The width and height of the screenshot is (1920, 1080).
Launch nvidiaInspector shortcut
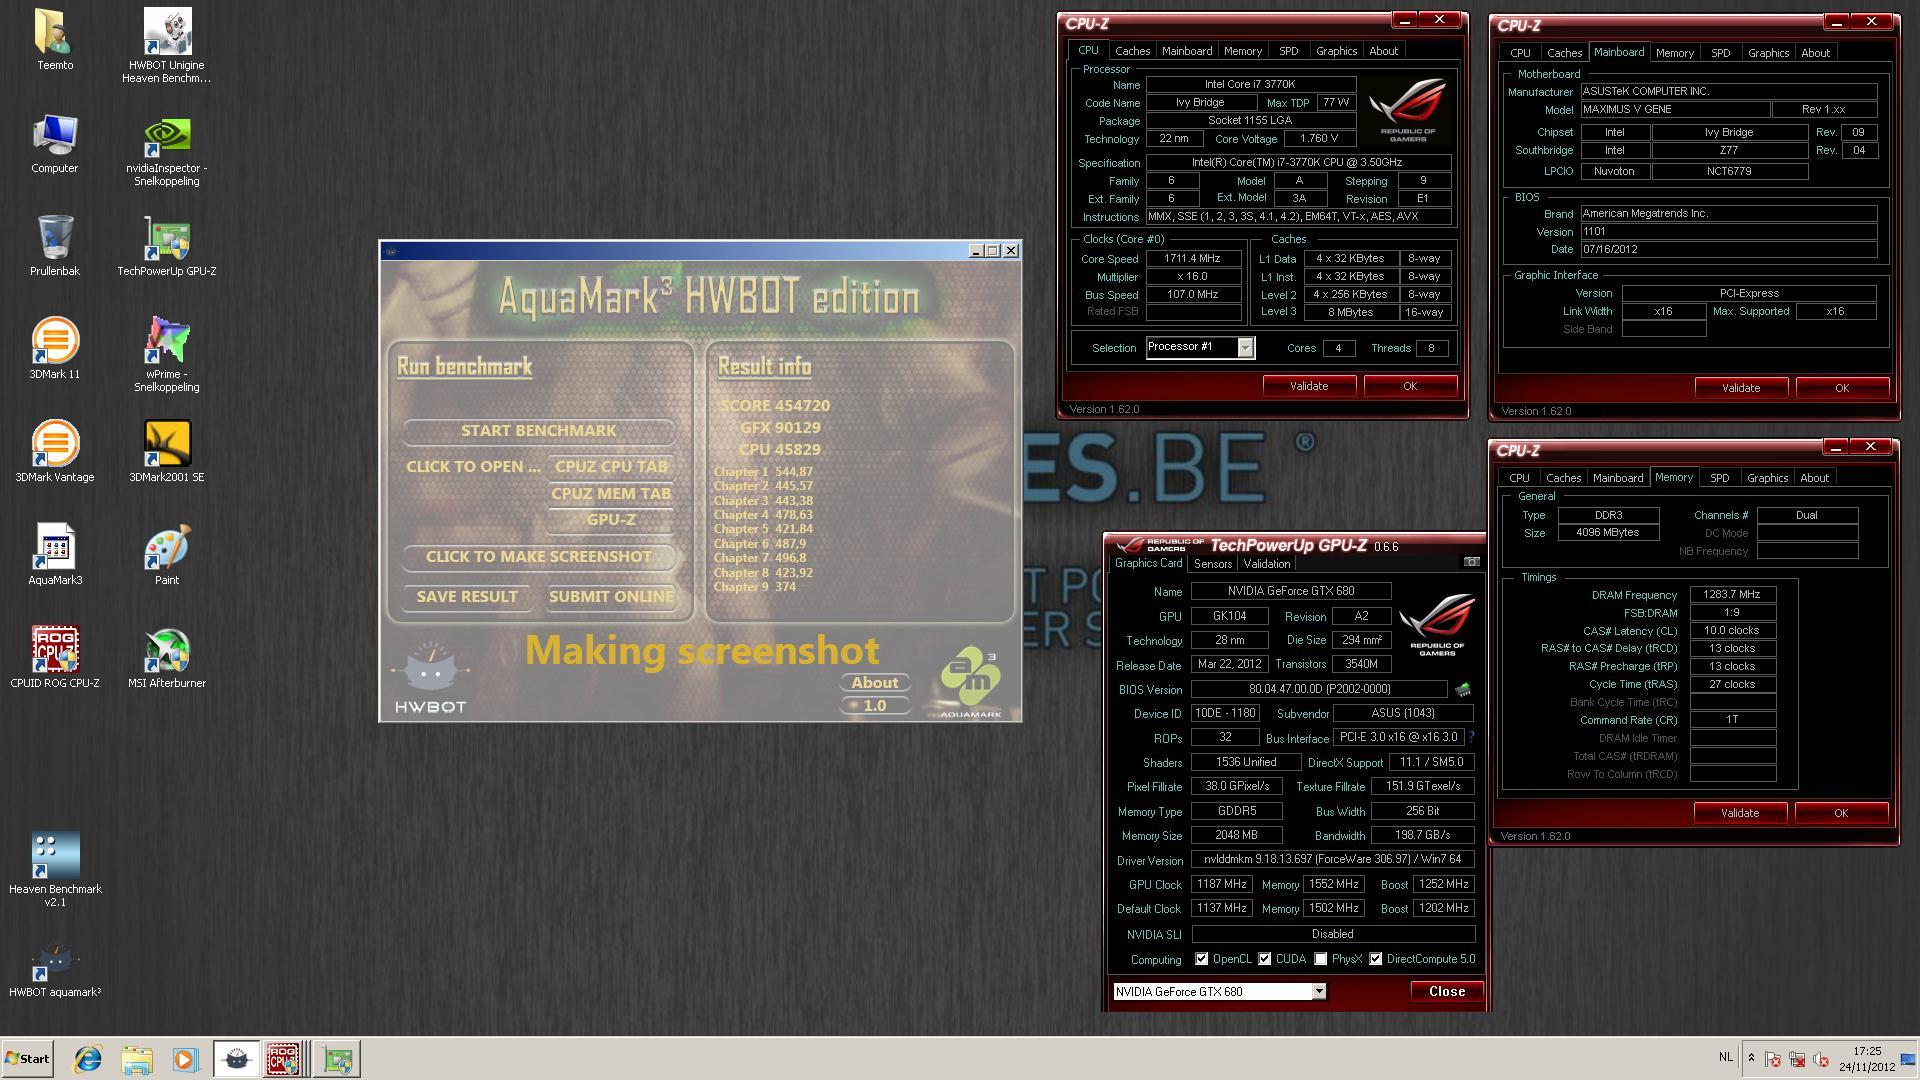tap(166, 152)
